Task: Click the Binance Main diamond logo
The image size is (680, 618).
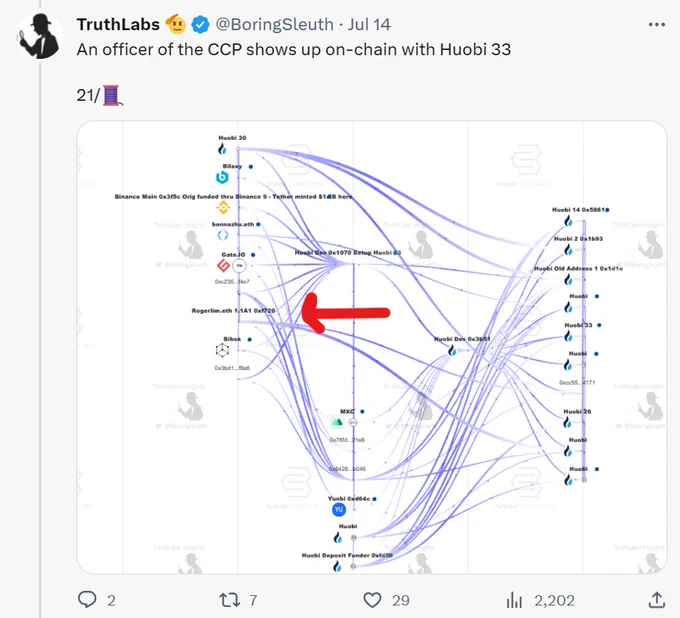Action: [x=223, y=207]
